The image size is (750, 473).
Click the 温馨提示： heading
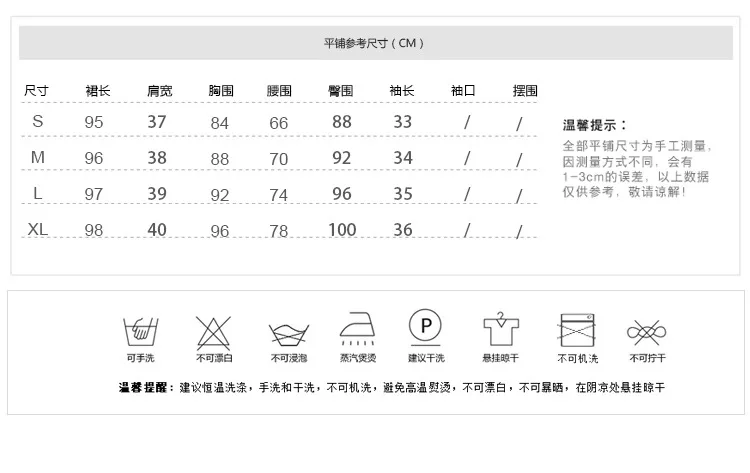coord(595,125)
